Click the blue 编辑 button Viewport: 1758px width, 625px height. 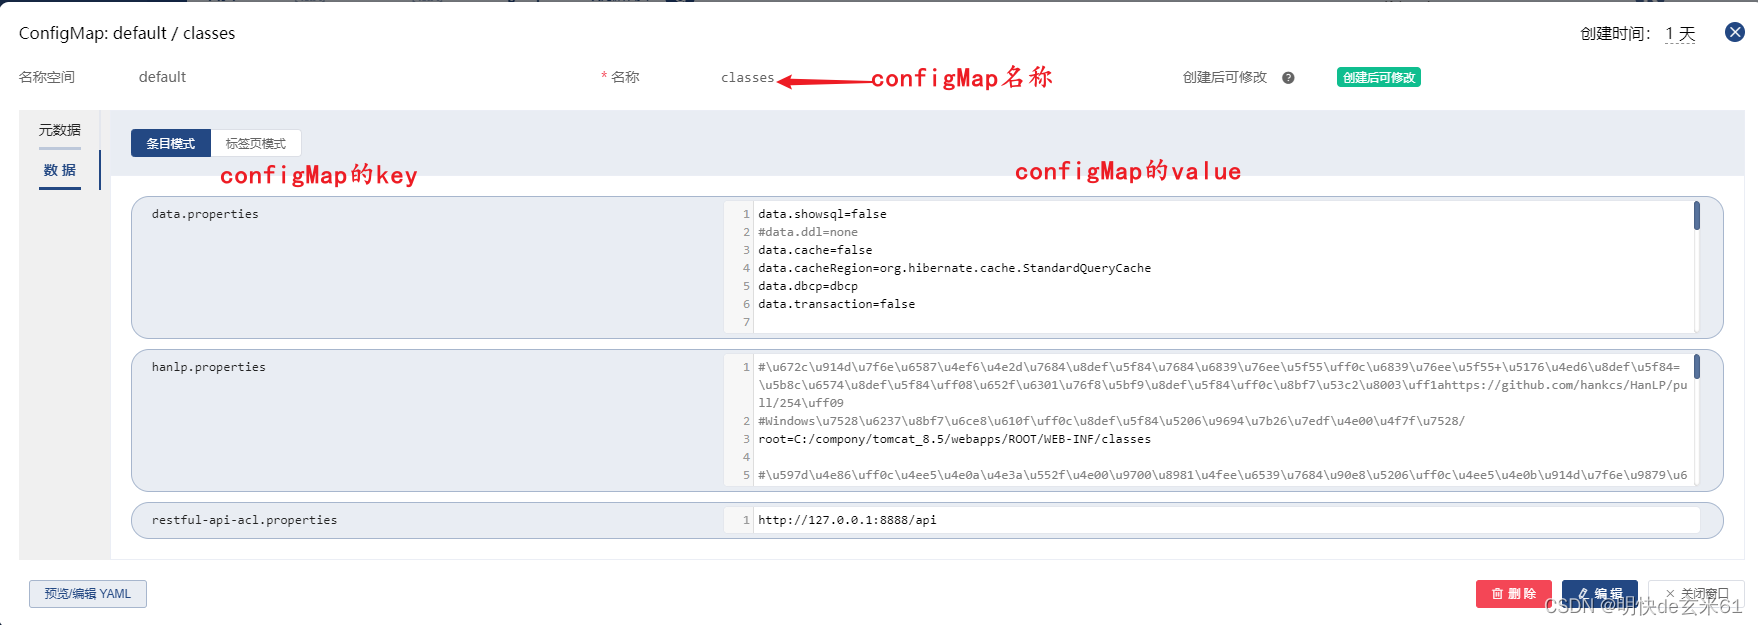(x=1600, y=594)
